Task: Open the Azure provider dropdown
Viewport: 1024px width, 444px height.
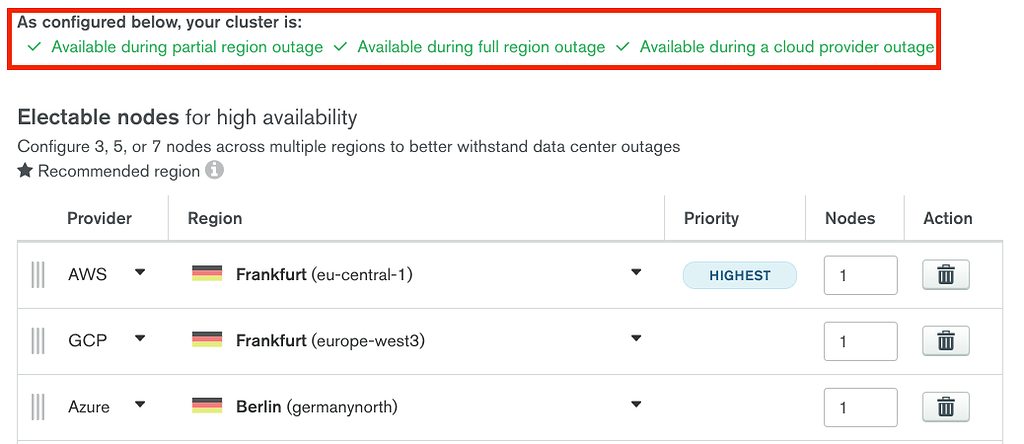Action: click(x=140, y=405)
